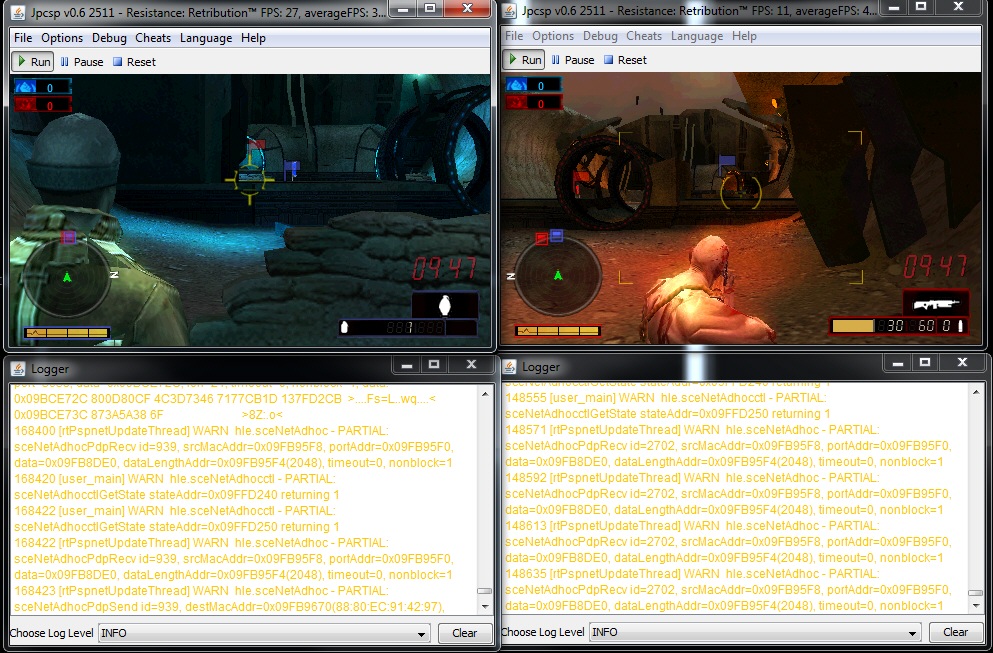Open Cheats menu in left Jpcsp window
This screenshot has height=653, width=993.
(x=153, y=38)
